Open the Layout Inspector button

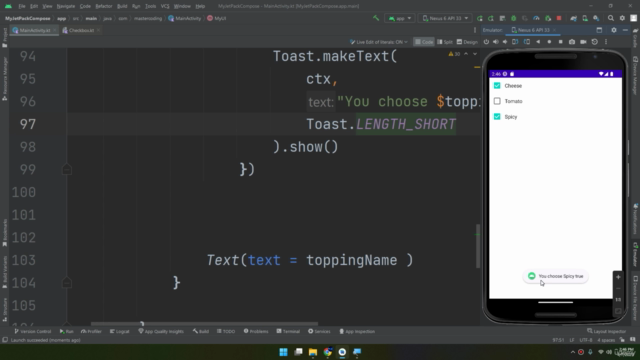[606, 331]
